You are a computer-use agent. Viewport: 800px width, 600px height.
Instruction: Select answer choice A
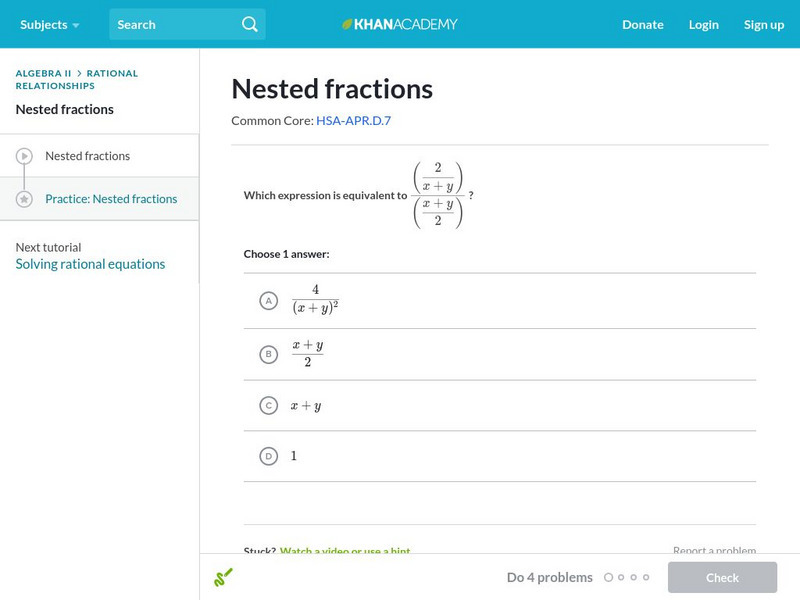268,300
